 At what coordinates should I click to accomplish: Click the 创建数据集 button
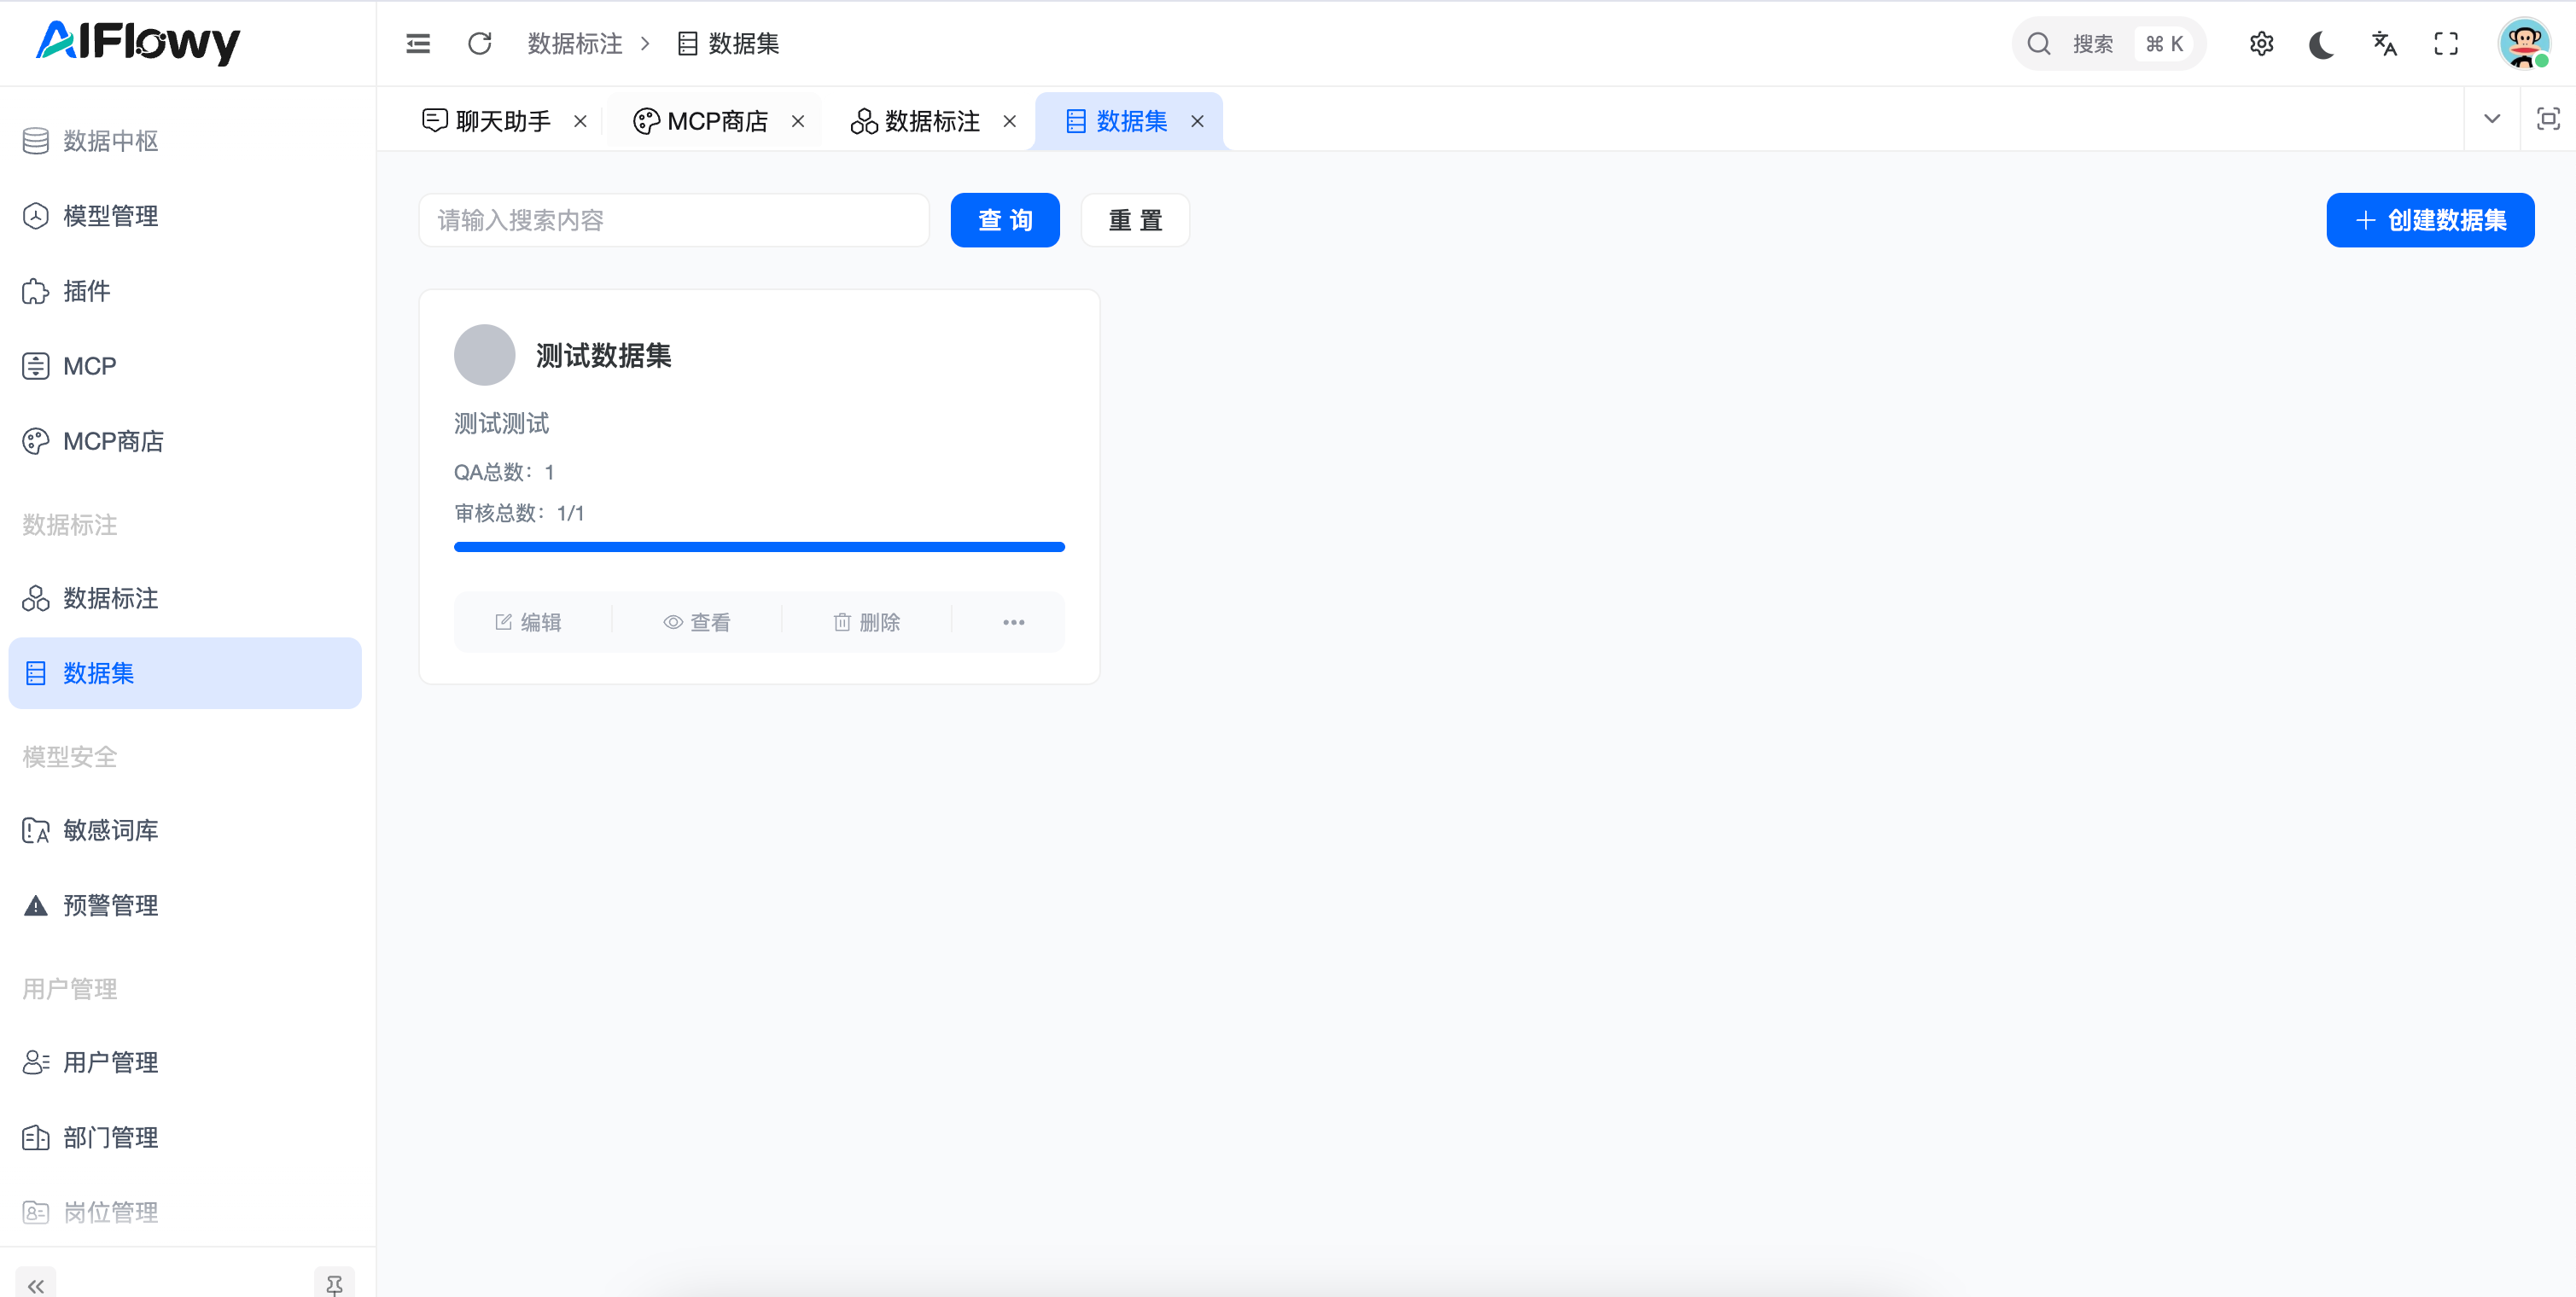coord(2430,220)
